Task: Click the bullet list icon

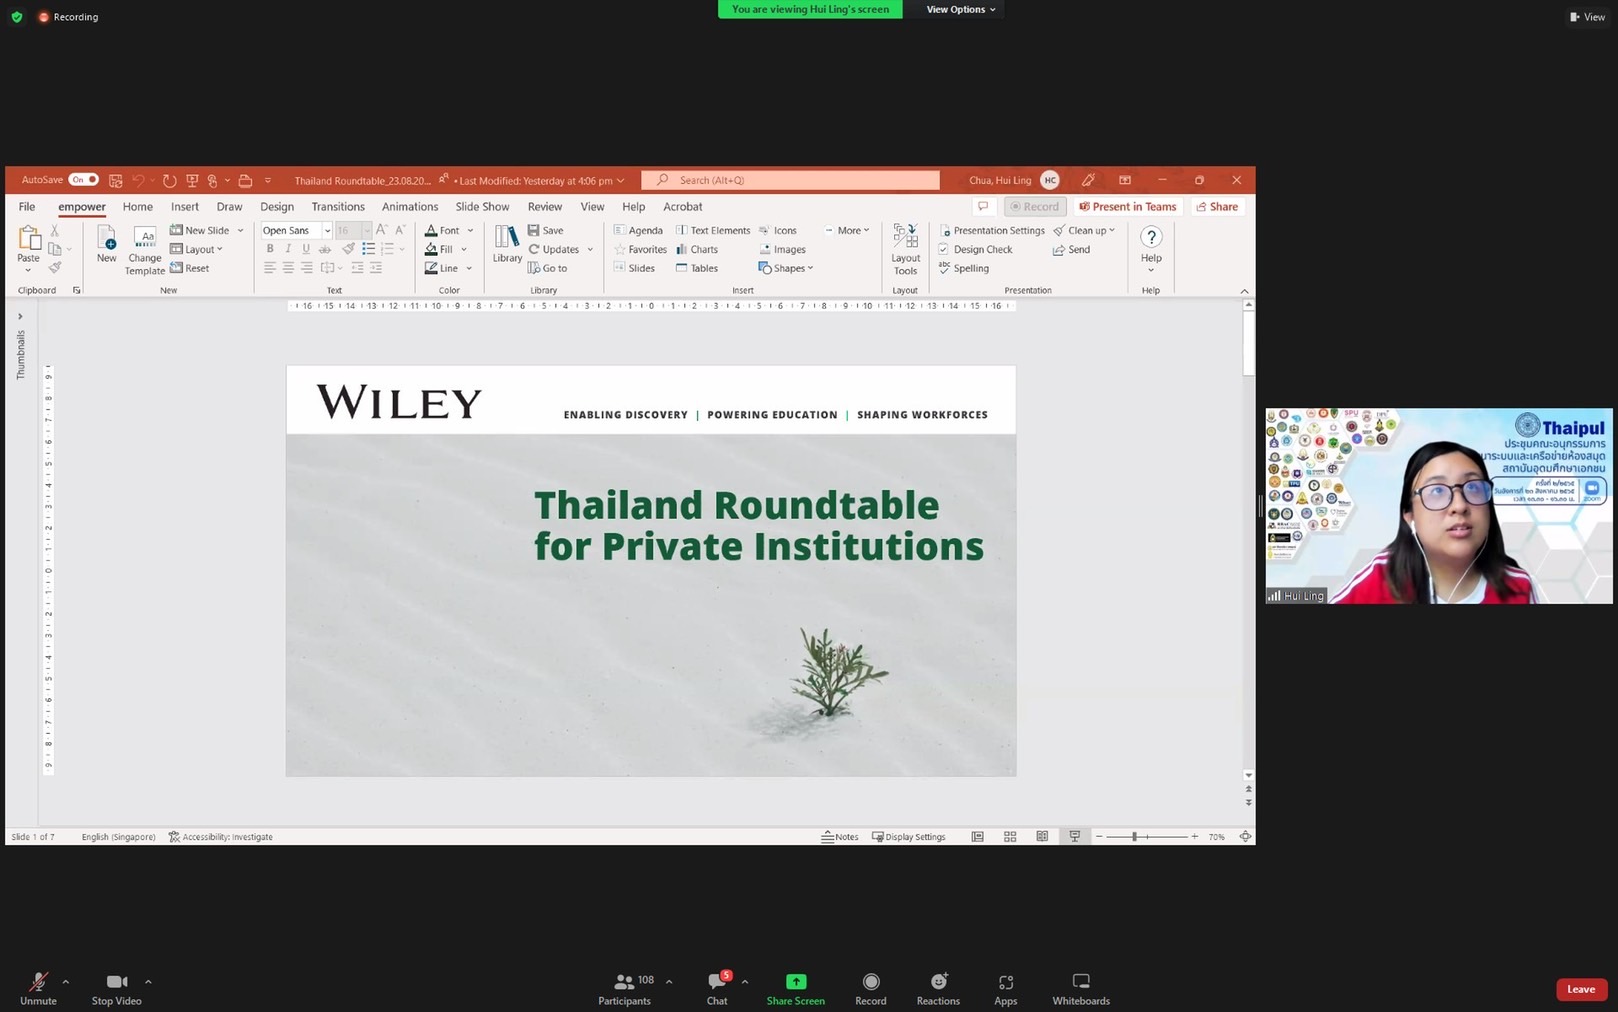Action: (369, 249)
